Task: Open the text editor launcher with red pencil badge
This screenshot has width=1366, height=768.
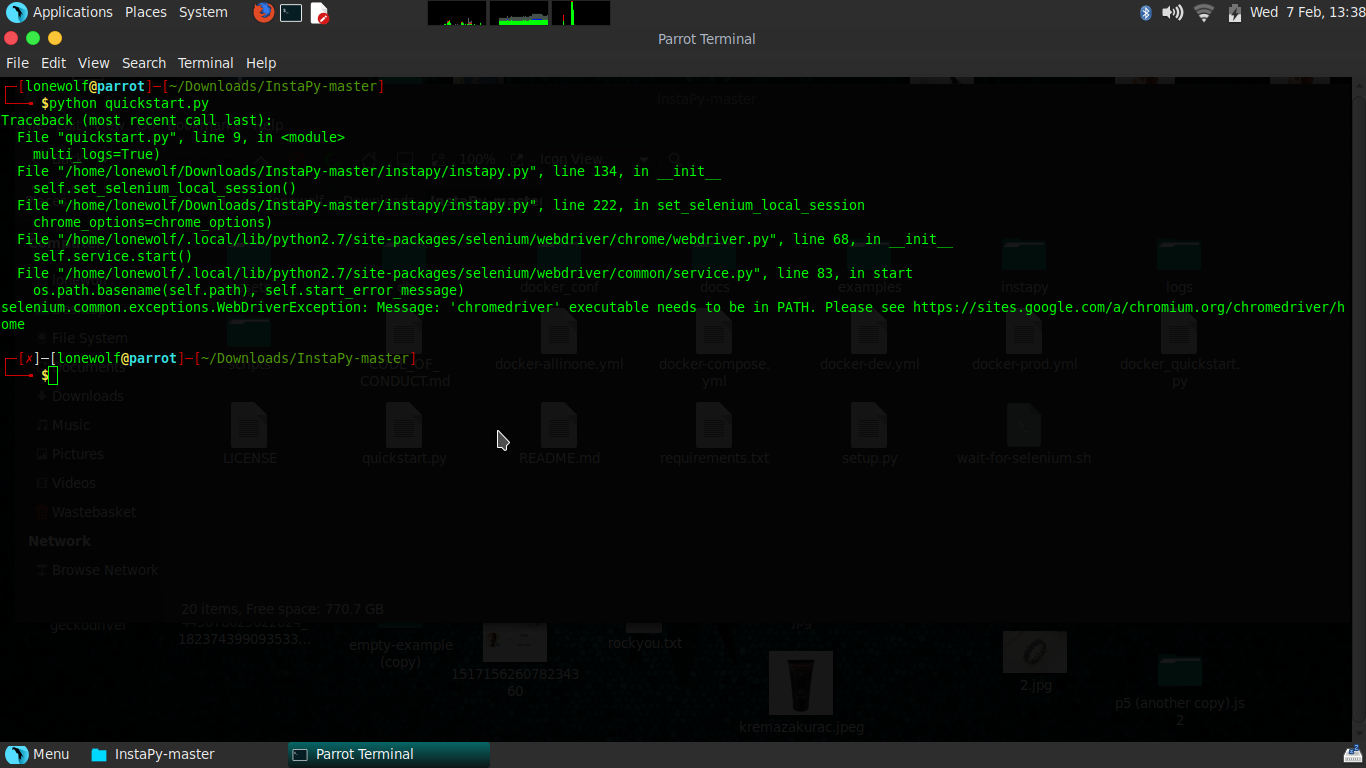Action: click(319, 13)
